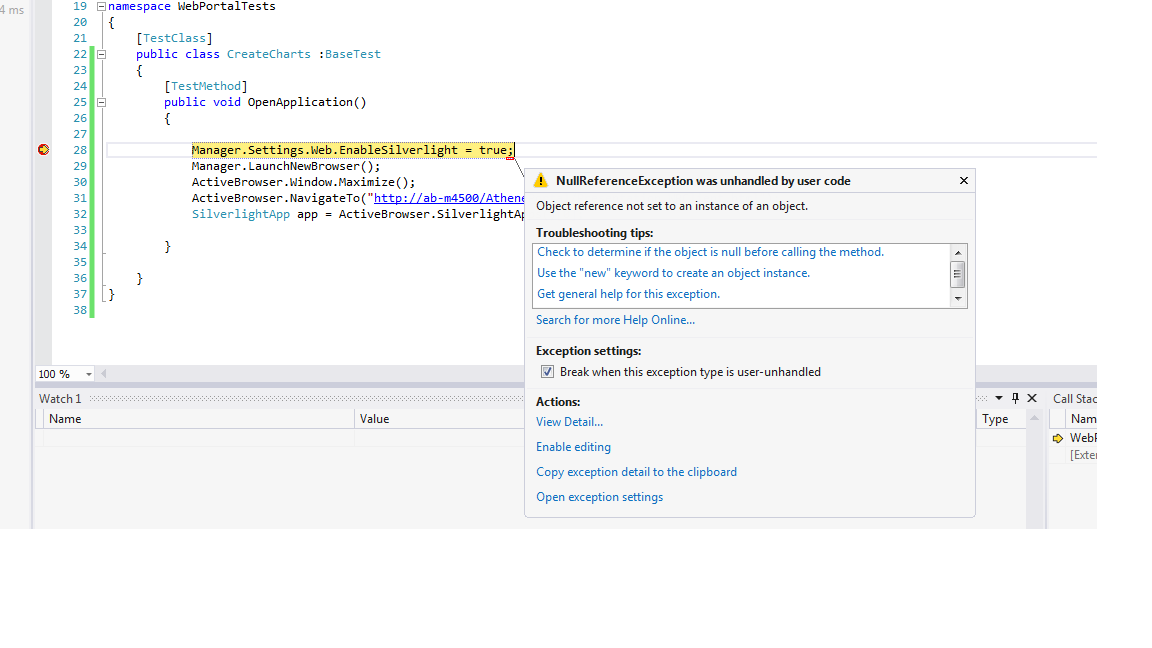
Task: Pin the Watch 1 panel with auto-hide pushpin
Action: pos(1015,398)
